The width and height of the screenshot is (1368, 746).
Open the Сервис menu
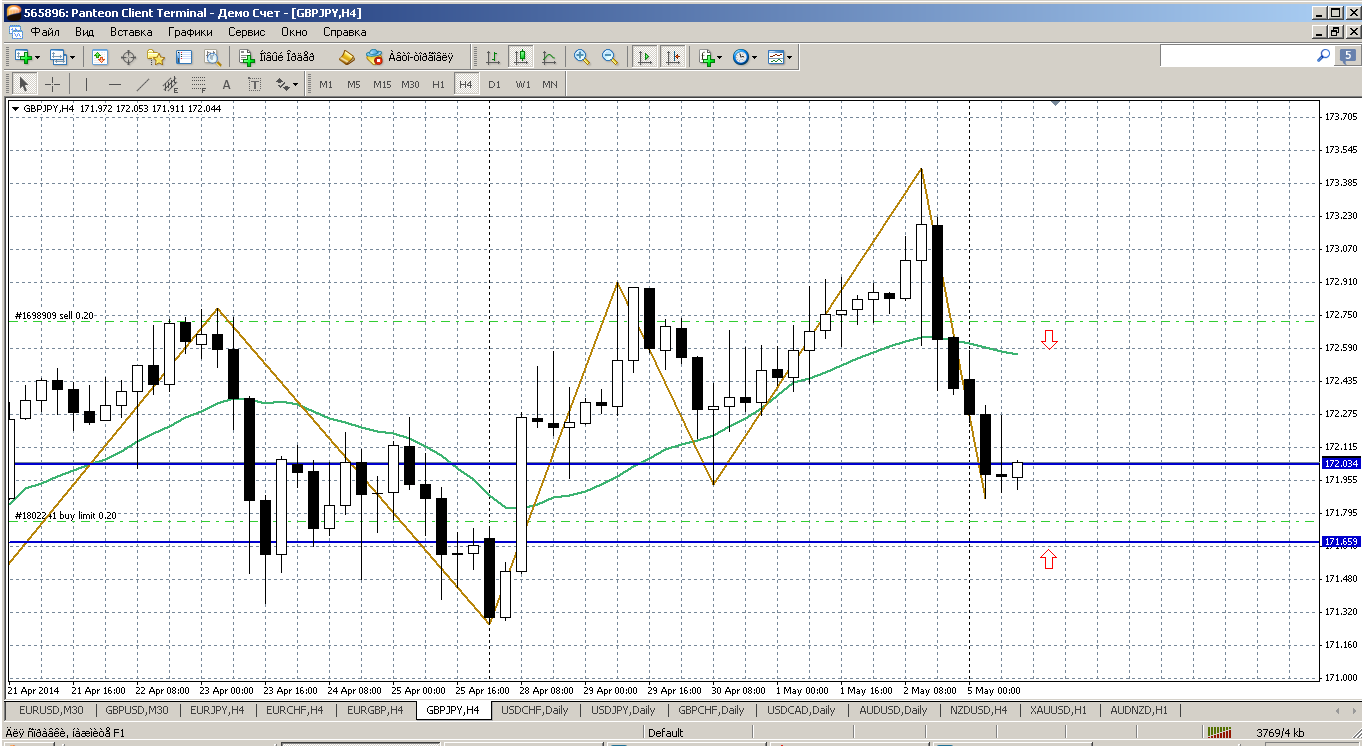pos(246,32)
